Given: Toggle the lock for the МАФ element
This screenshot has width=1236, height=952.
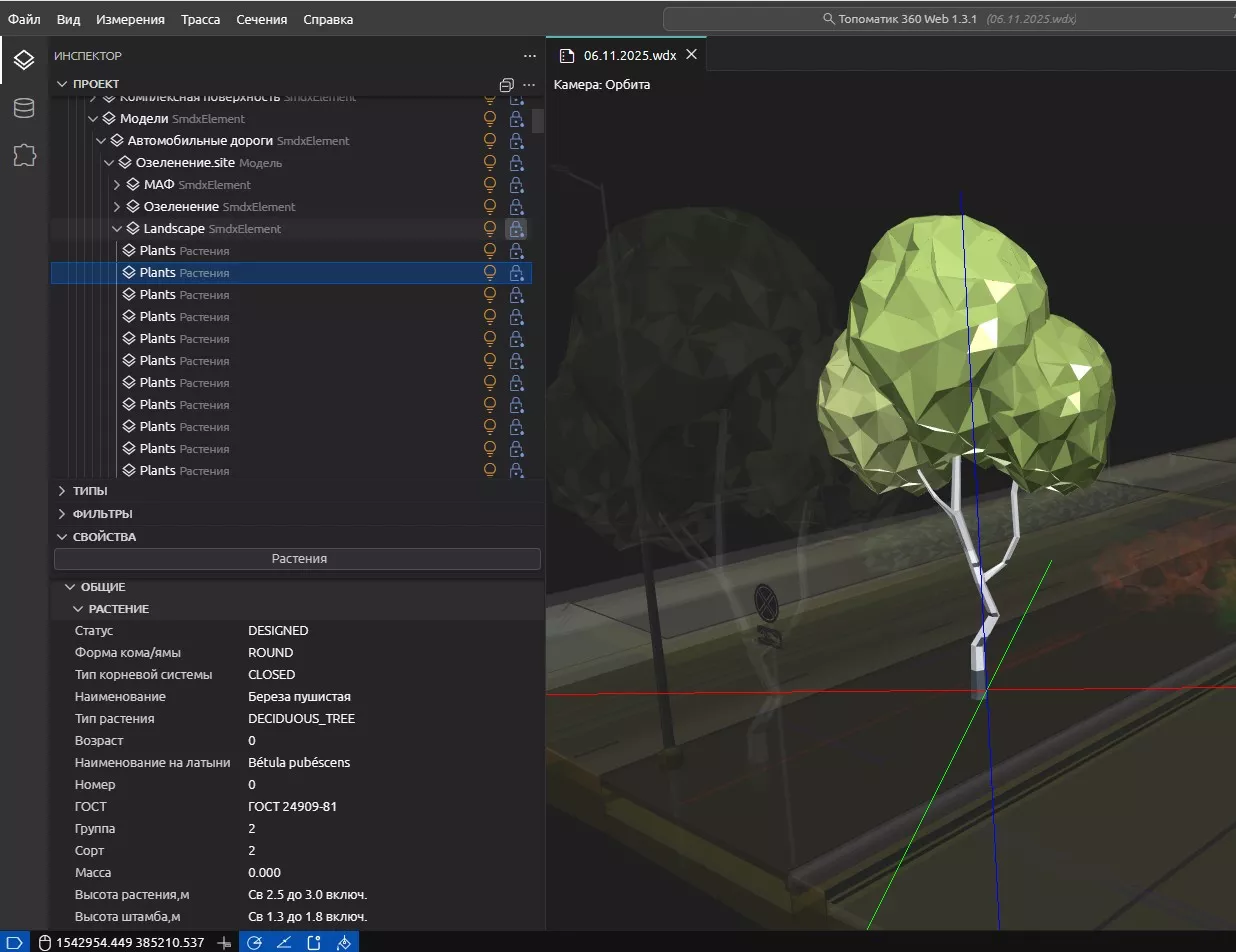Looking at the screenshot, I should [x=517, y=185].
